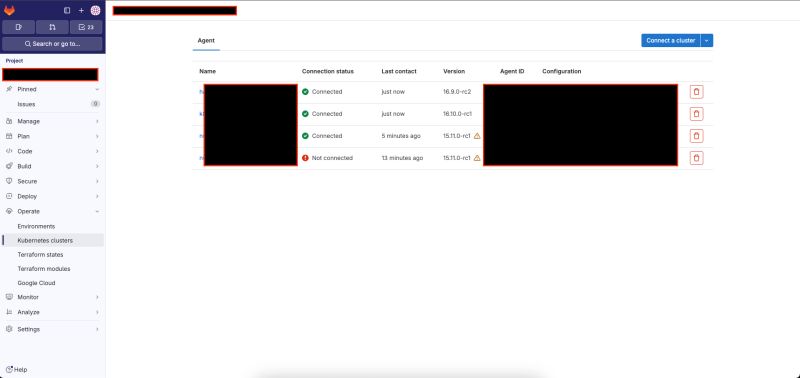The width and height of the screenshot is (800, 378).
Task: Click the red Not connected status icon
Action: coord(305,158)
